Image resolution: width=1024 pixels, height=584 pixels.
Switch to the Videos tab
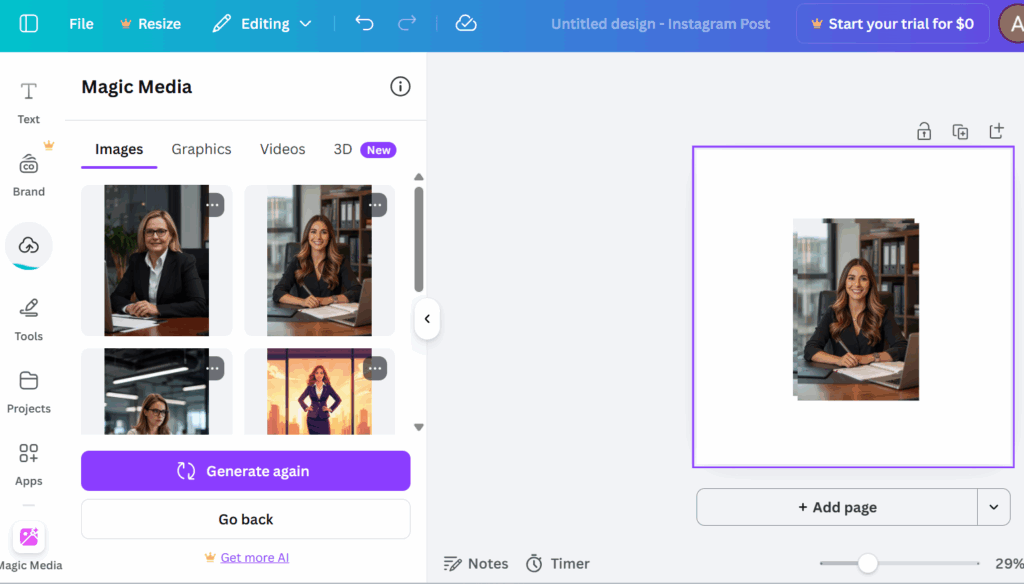(x=282, y=149)
